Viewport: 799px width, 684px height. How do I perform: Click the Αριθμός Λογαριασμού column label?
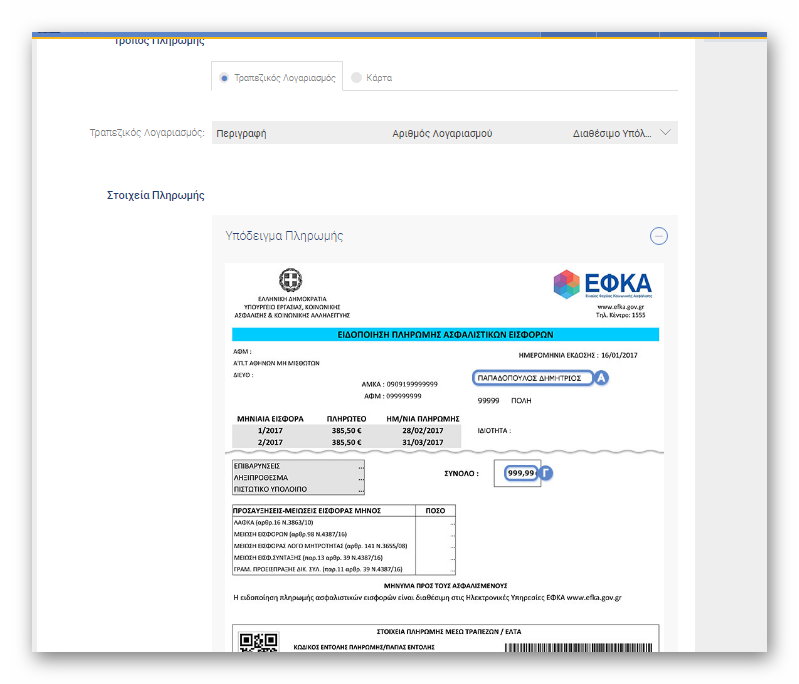coord(442,133)
